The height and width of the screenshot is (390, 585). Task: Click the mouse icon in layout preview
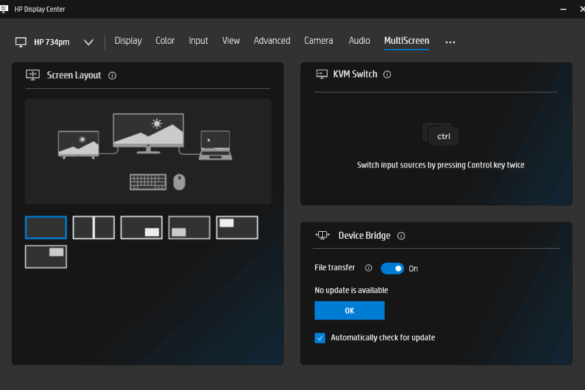(x=179, y=182)
